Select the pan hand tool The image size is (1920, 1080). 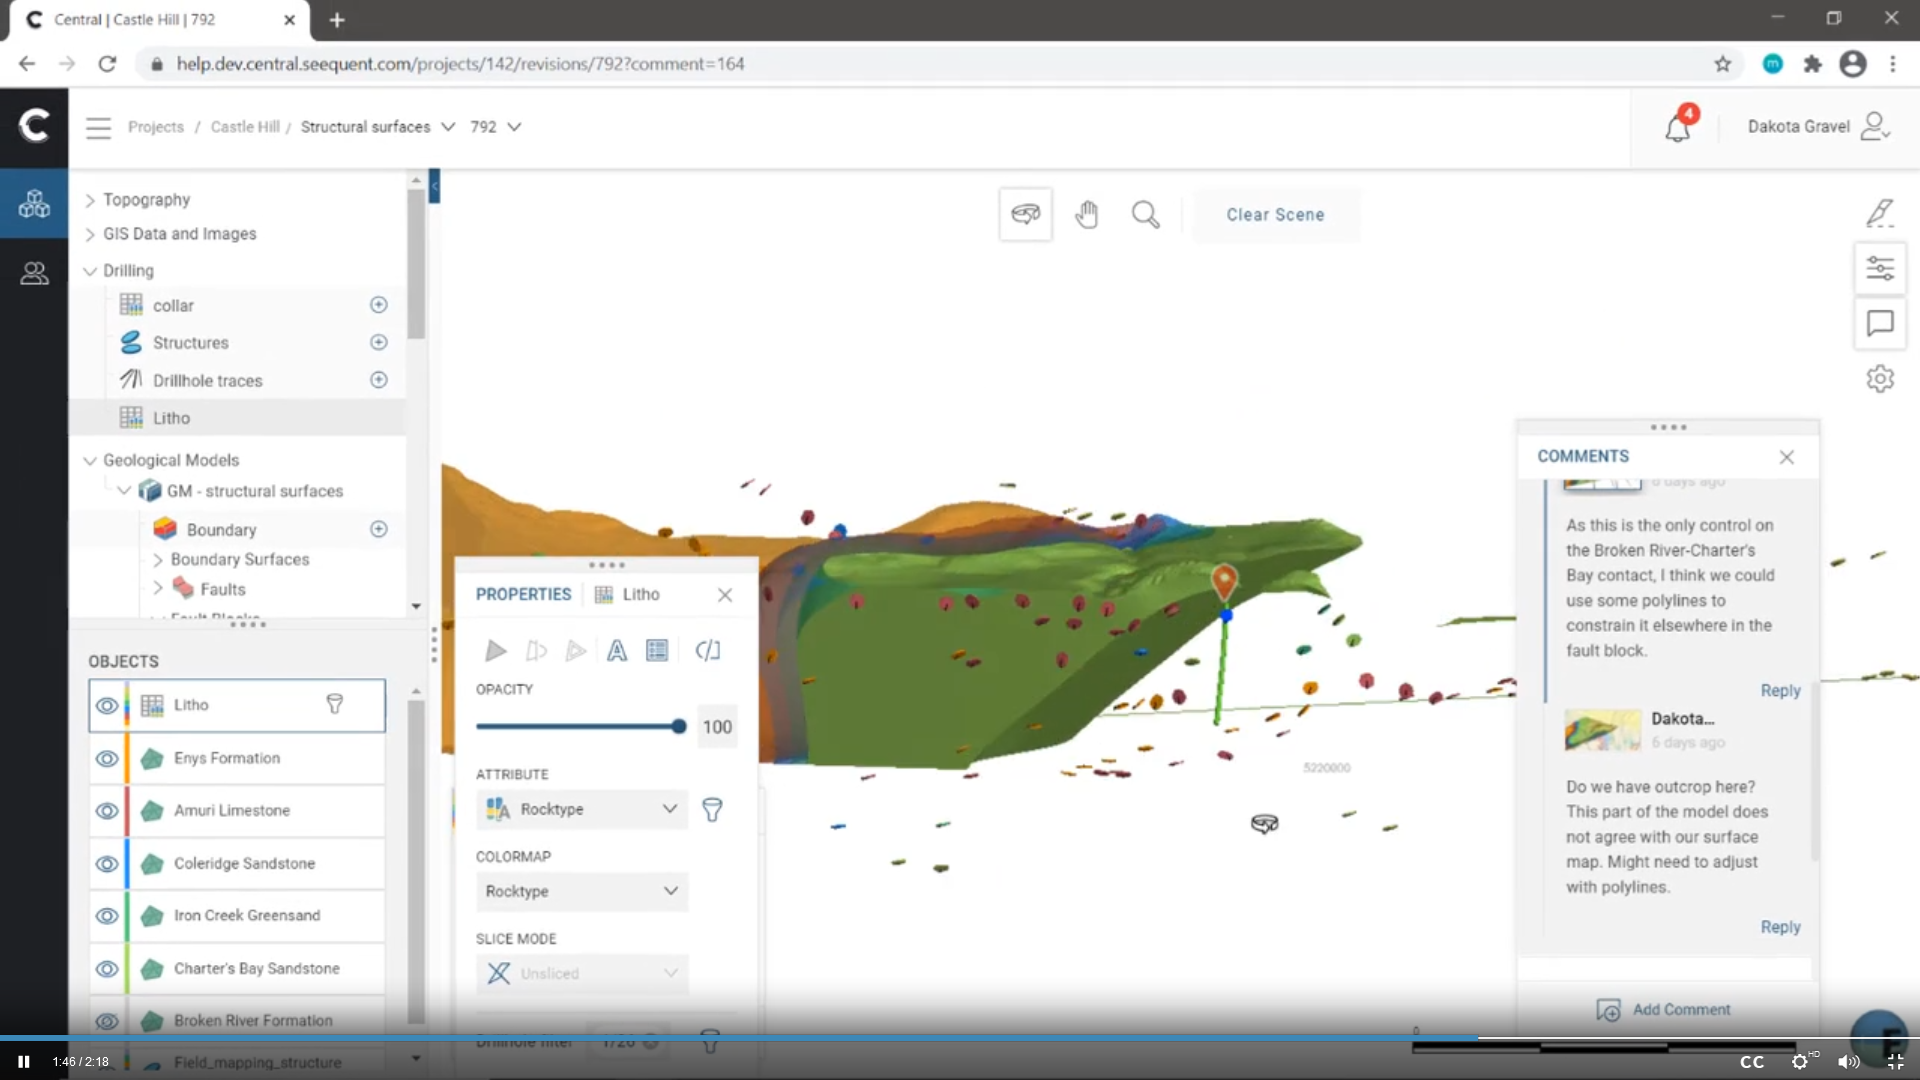pos(1087,214)
